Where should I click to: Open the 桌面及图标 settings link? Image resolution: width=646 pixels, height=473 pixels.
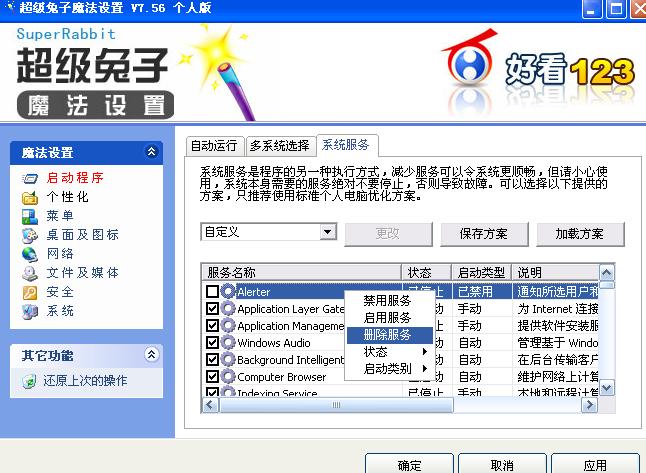point(82,235)
